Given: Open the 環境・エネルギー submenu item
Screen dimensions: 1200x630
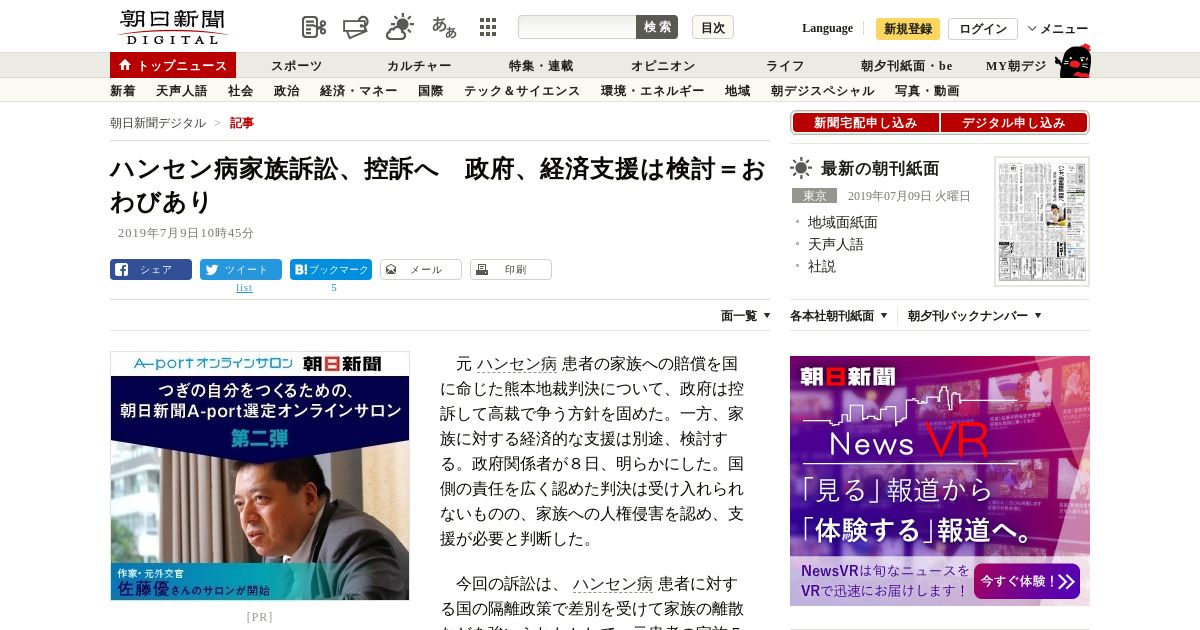Looking at the screenshot, I should [653, 91].
